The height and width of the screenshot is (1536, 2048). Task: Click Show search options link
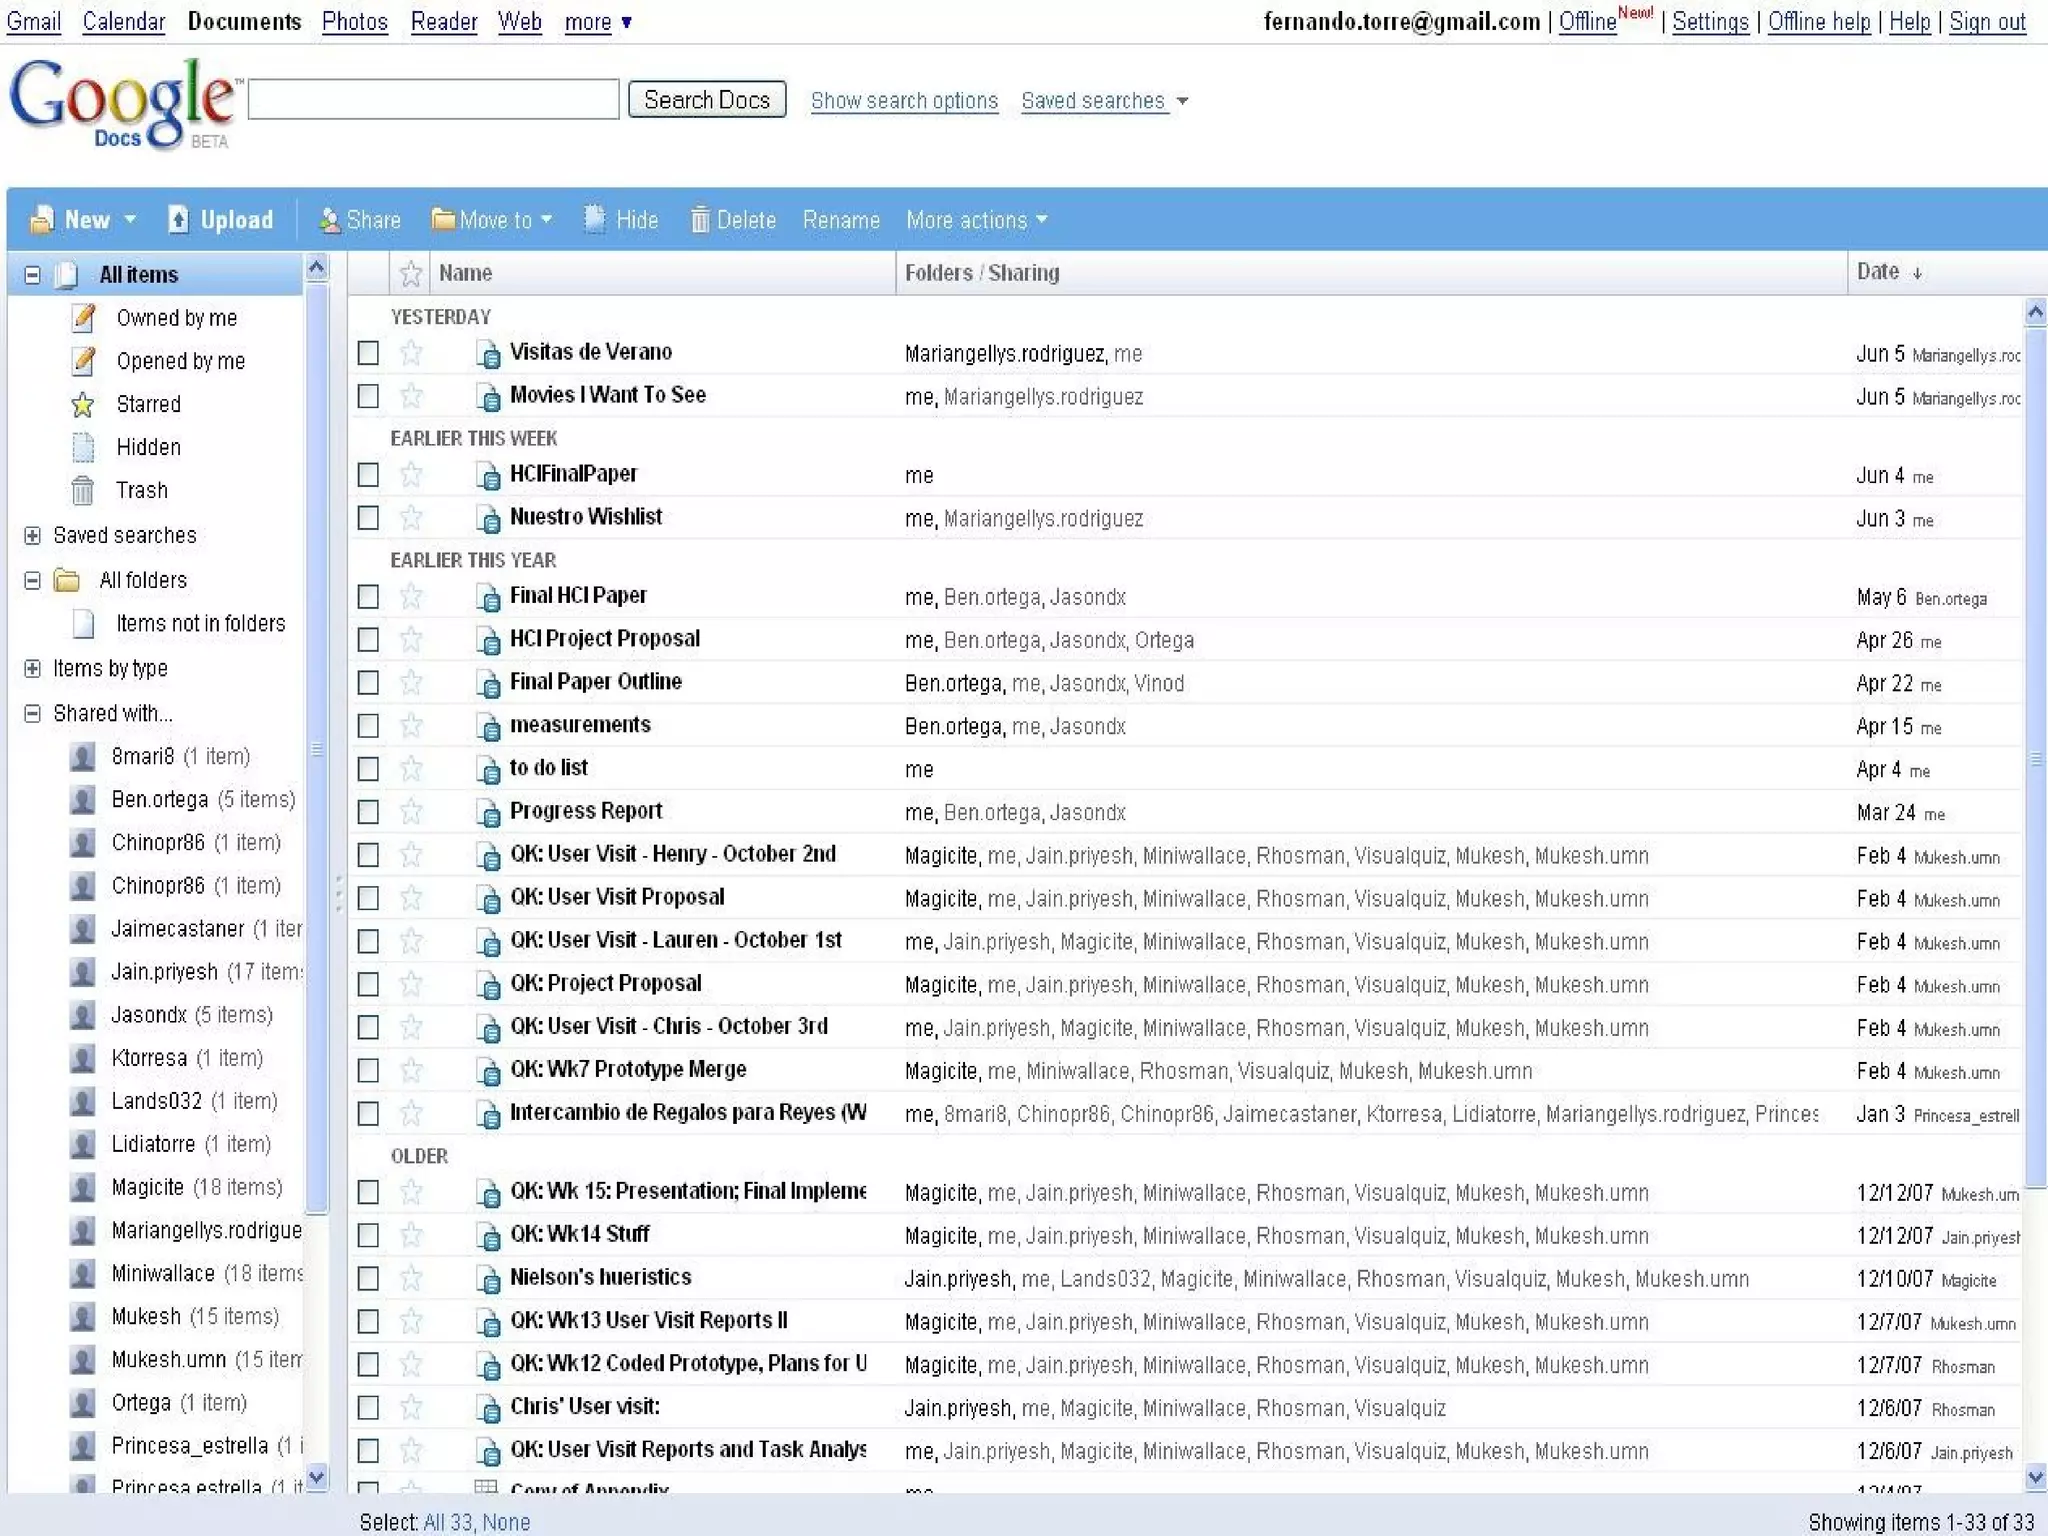coord(904,101)
